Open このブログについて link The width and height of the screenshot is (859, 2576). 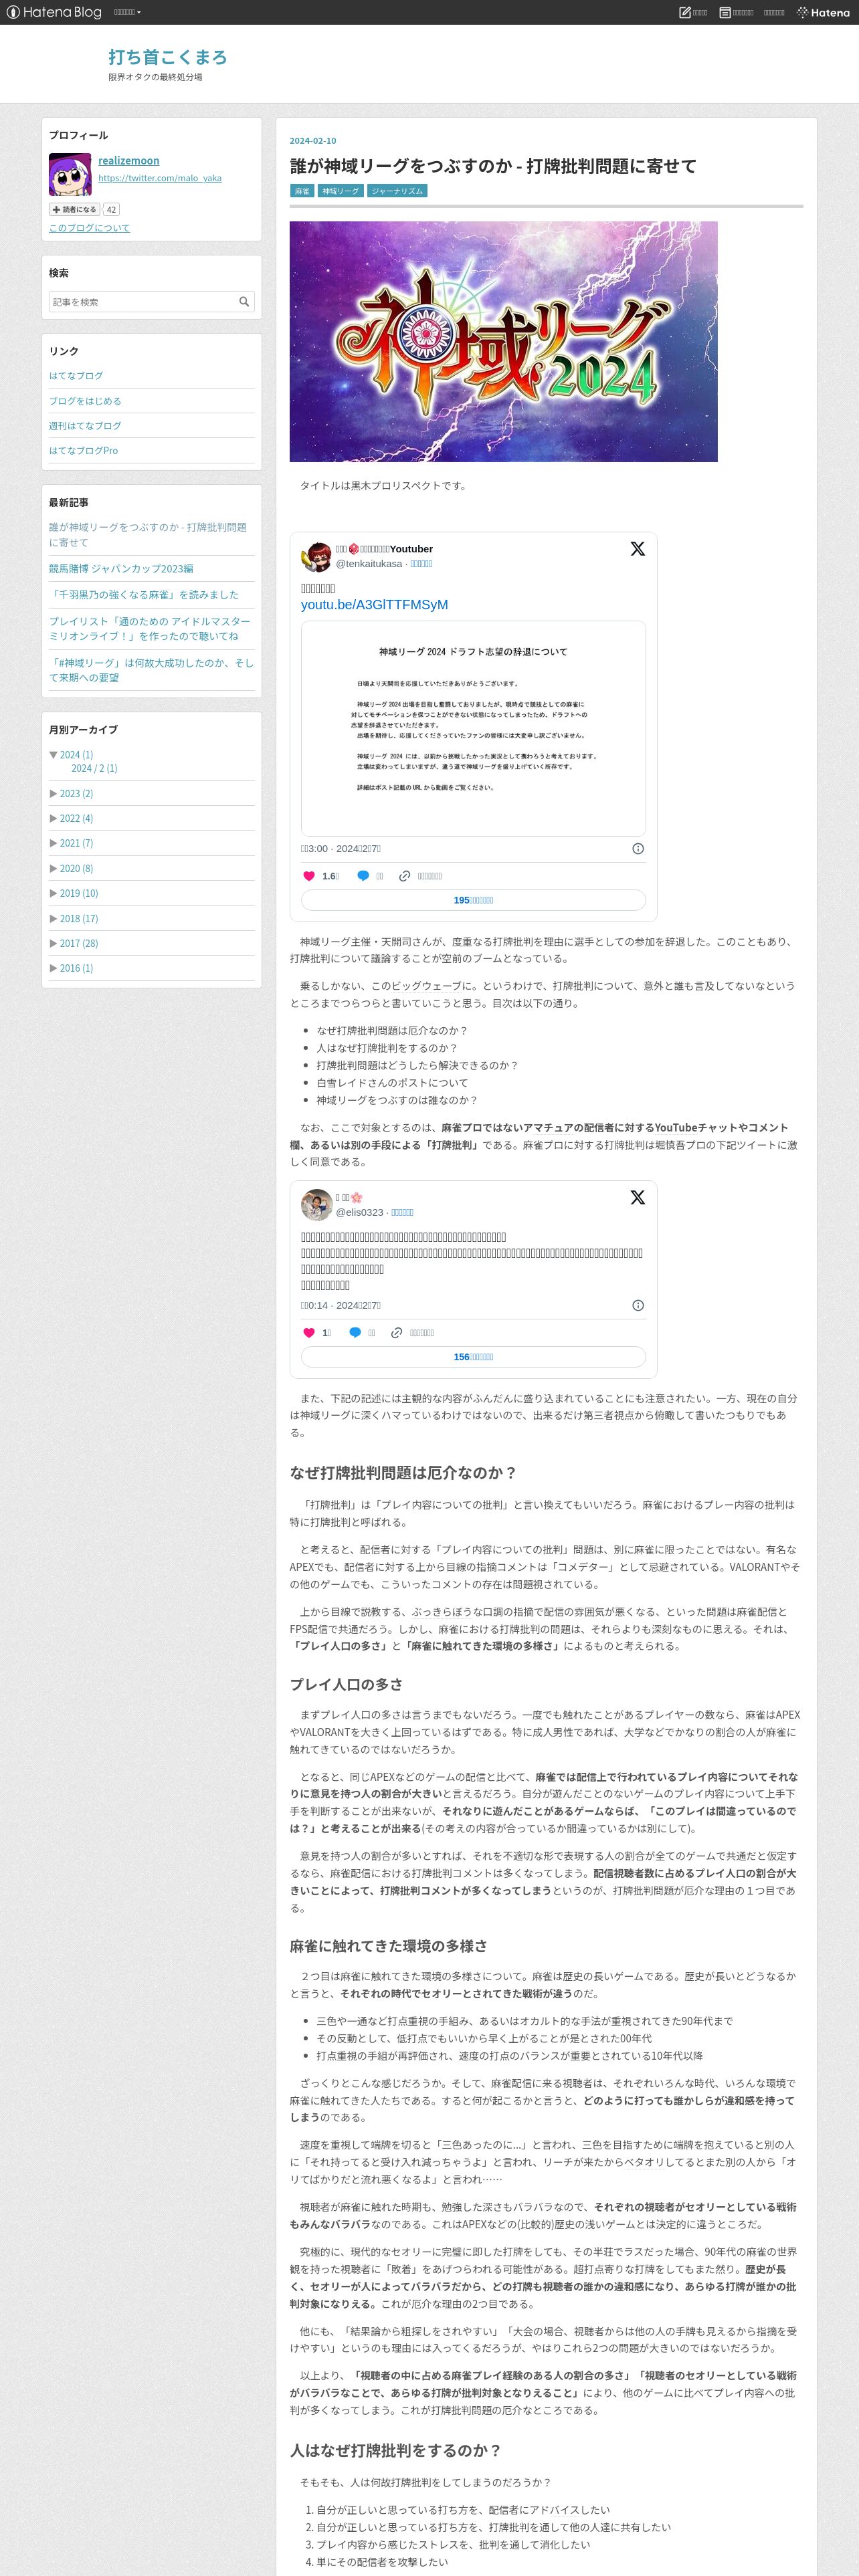(89, 228)
